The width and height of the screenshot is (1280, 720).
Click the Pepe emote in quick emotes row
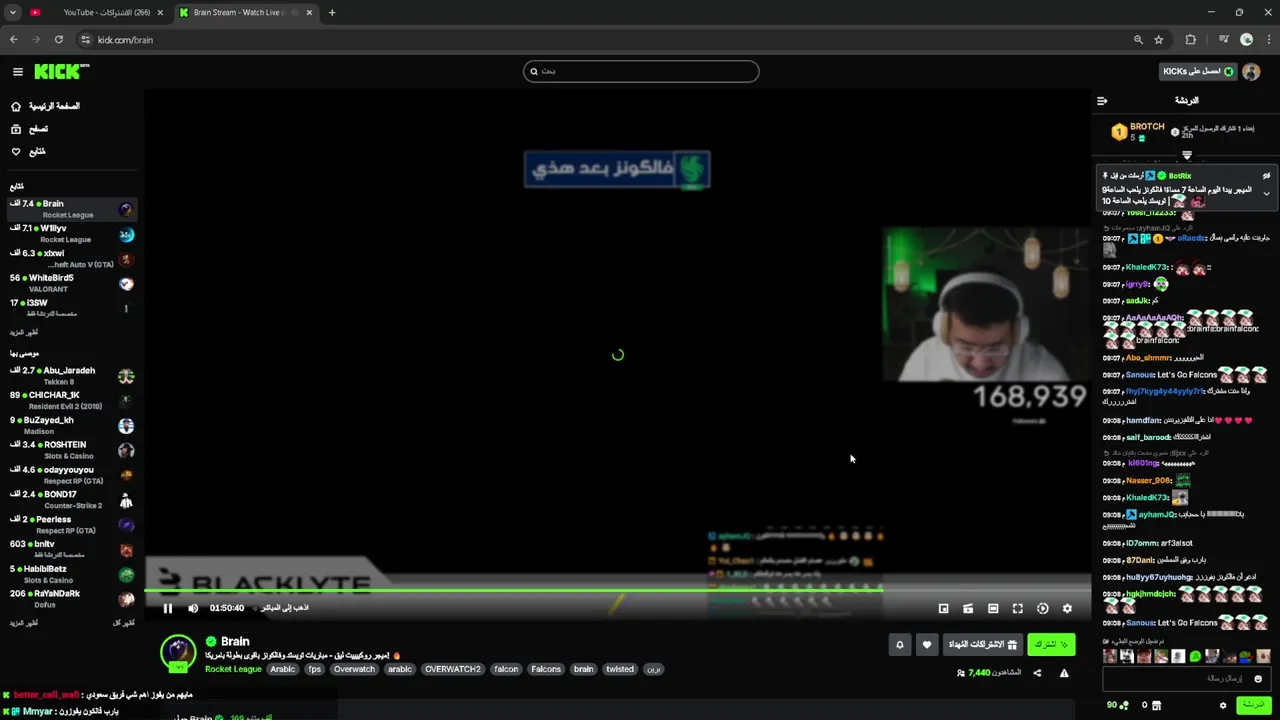click(1245, 657)
